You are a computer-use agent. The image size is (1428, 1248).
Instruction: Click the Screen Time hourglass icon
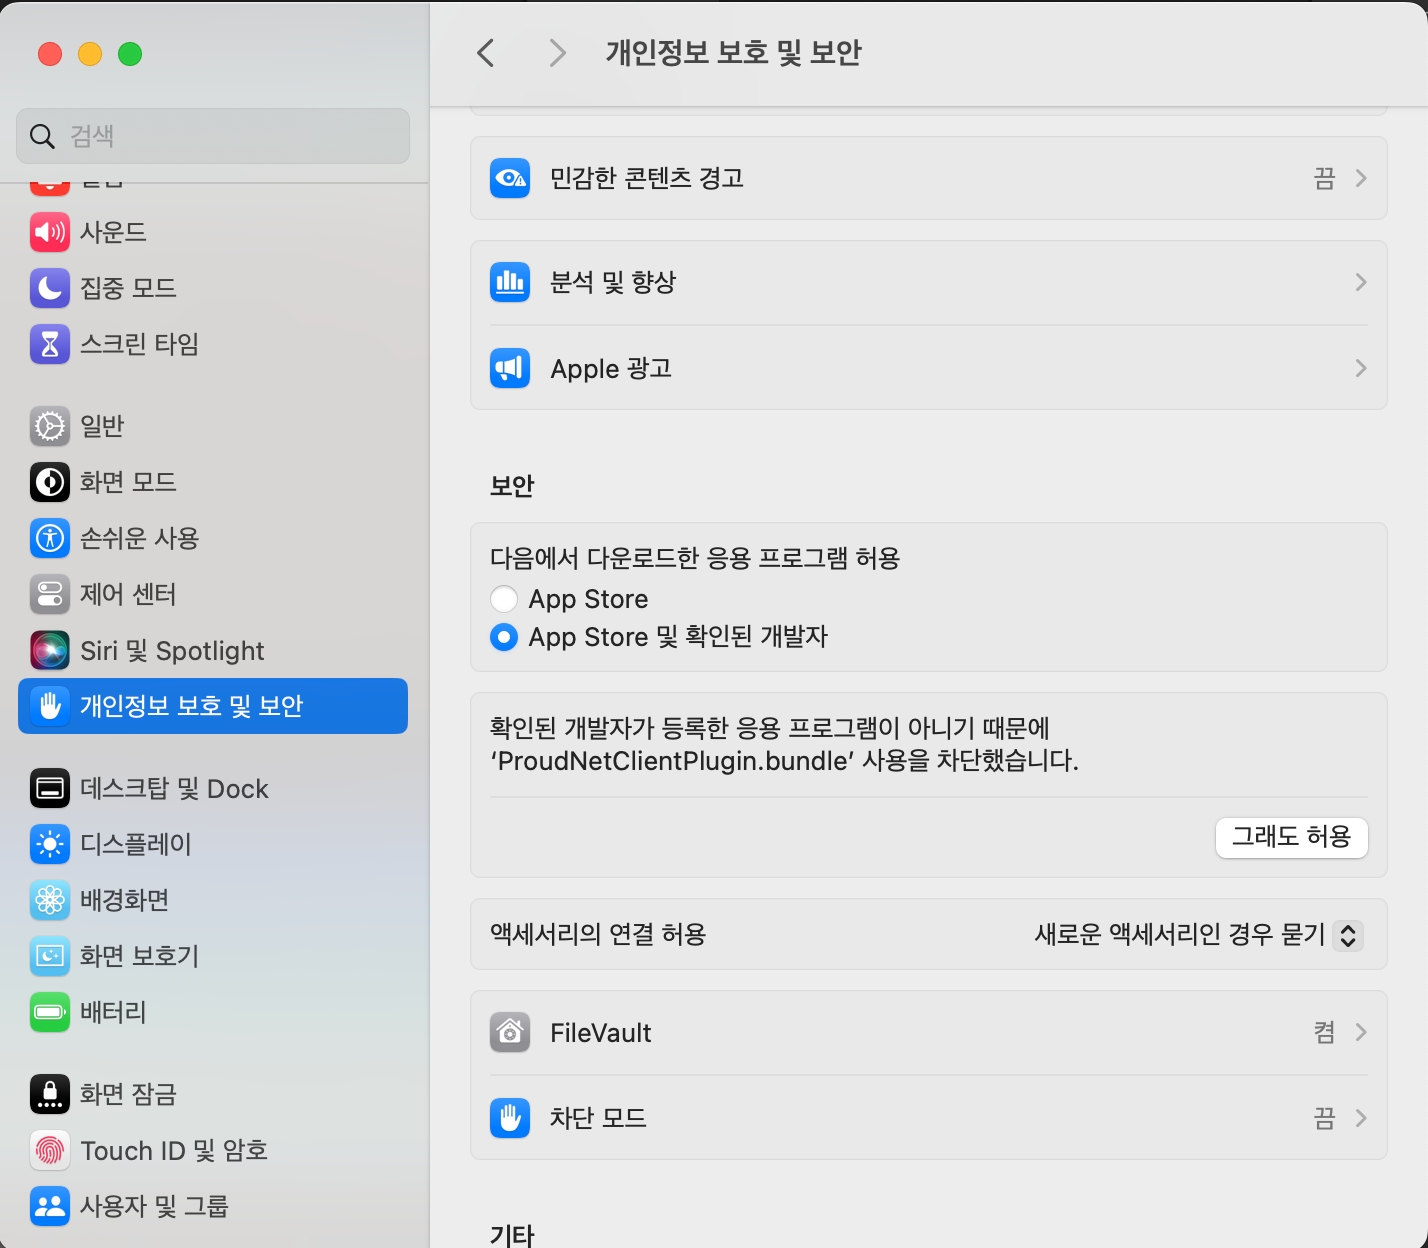(49, 344)
